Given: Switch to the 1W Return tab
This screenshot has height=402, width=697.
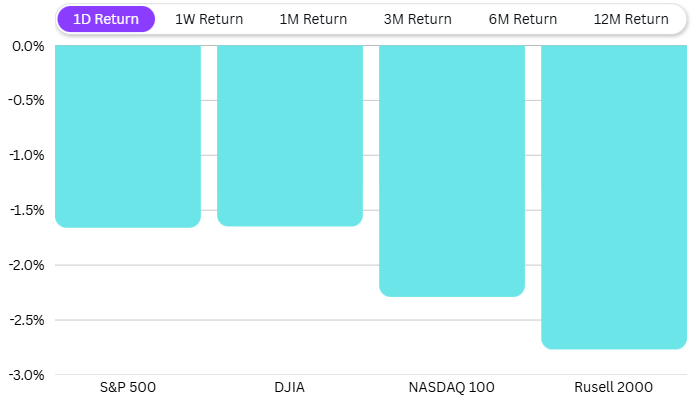Looking at the screenshot, I should 209,19.
